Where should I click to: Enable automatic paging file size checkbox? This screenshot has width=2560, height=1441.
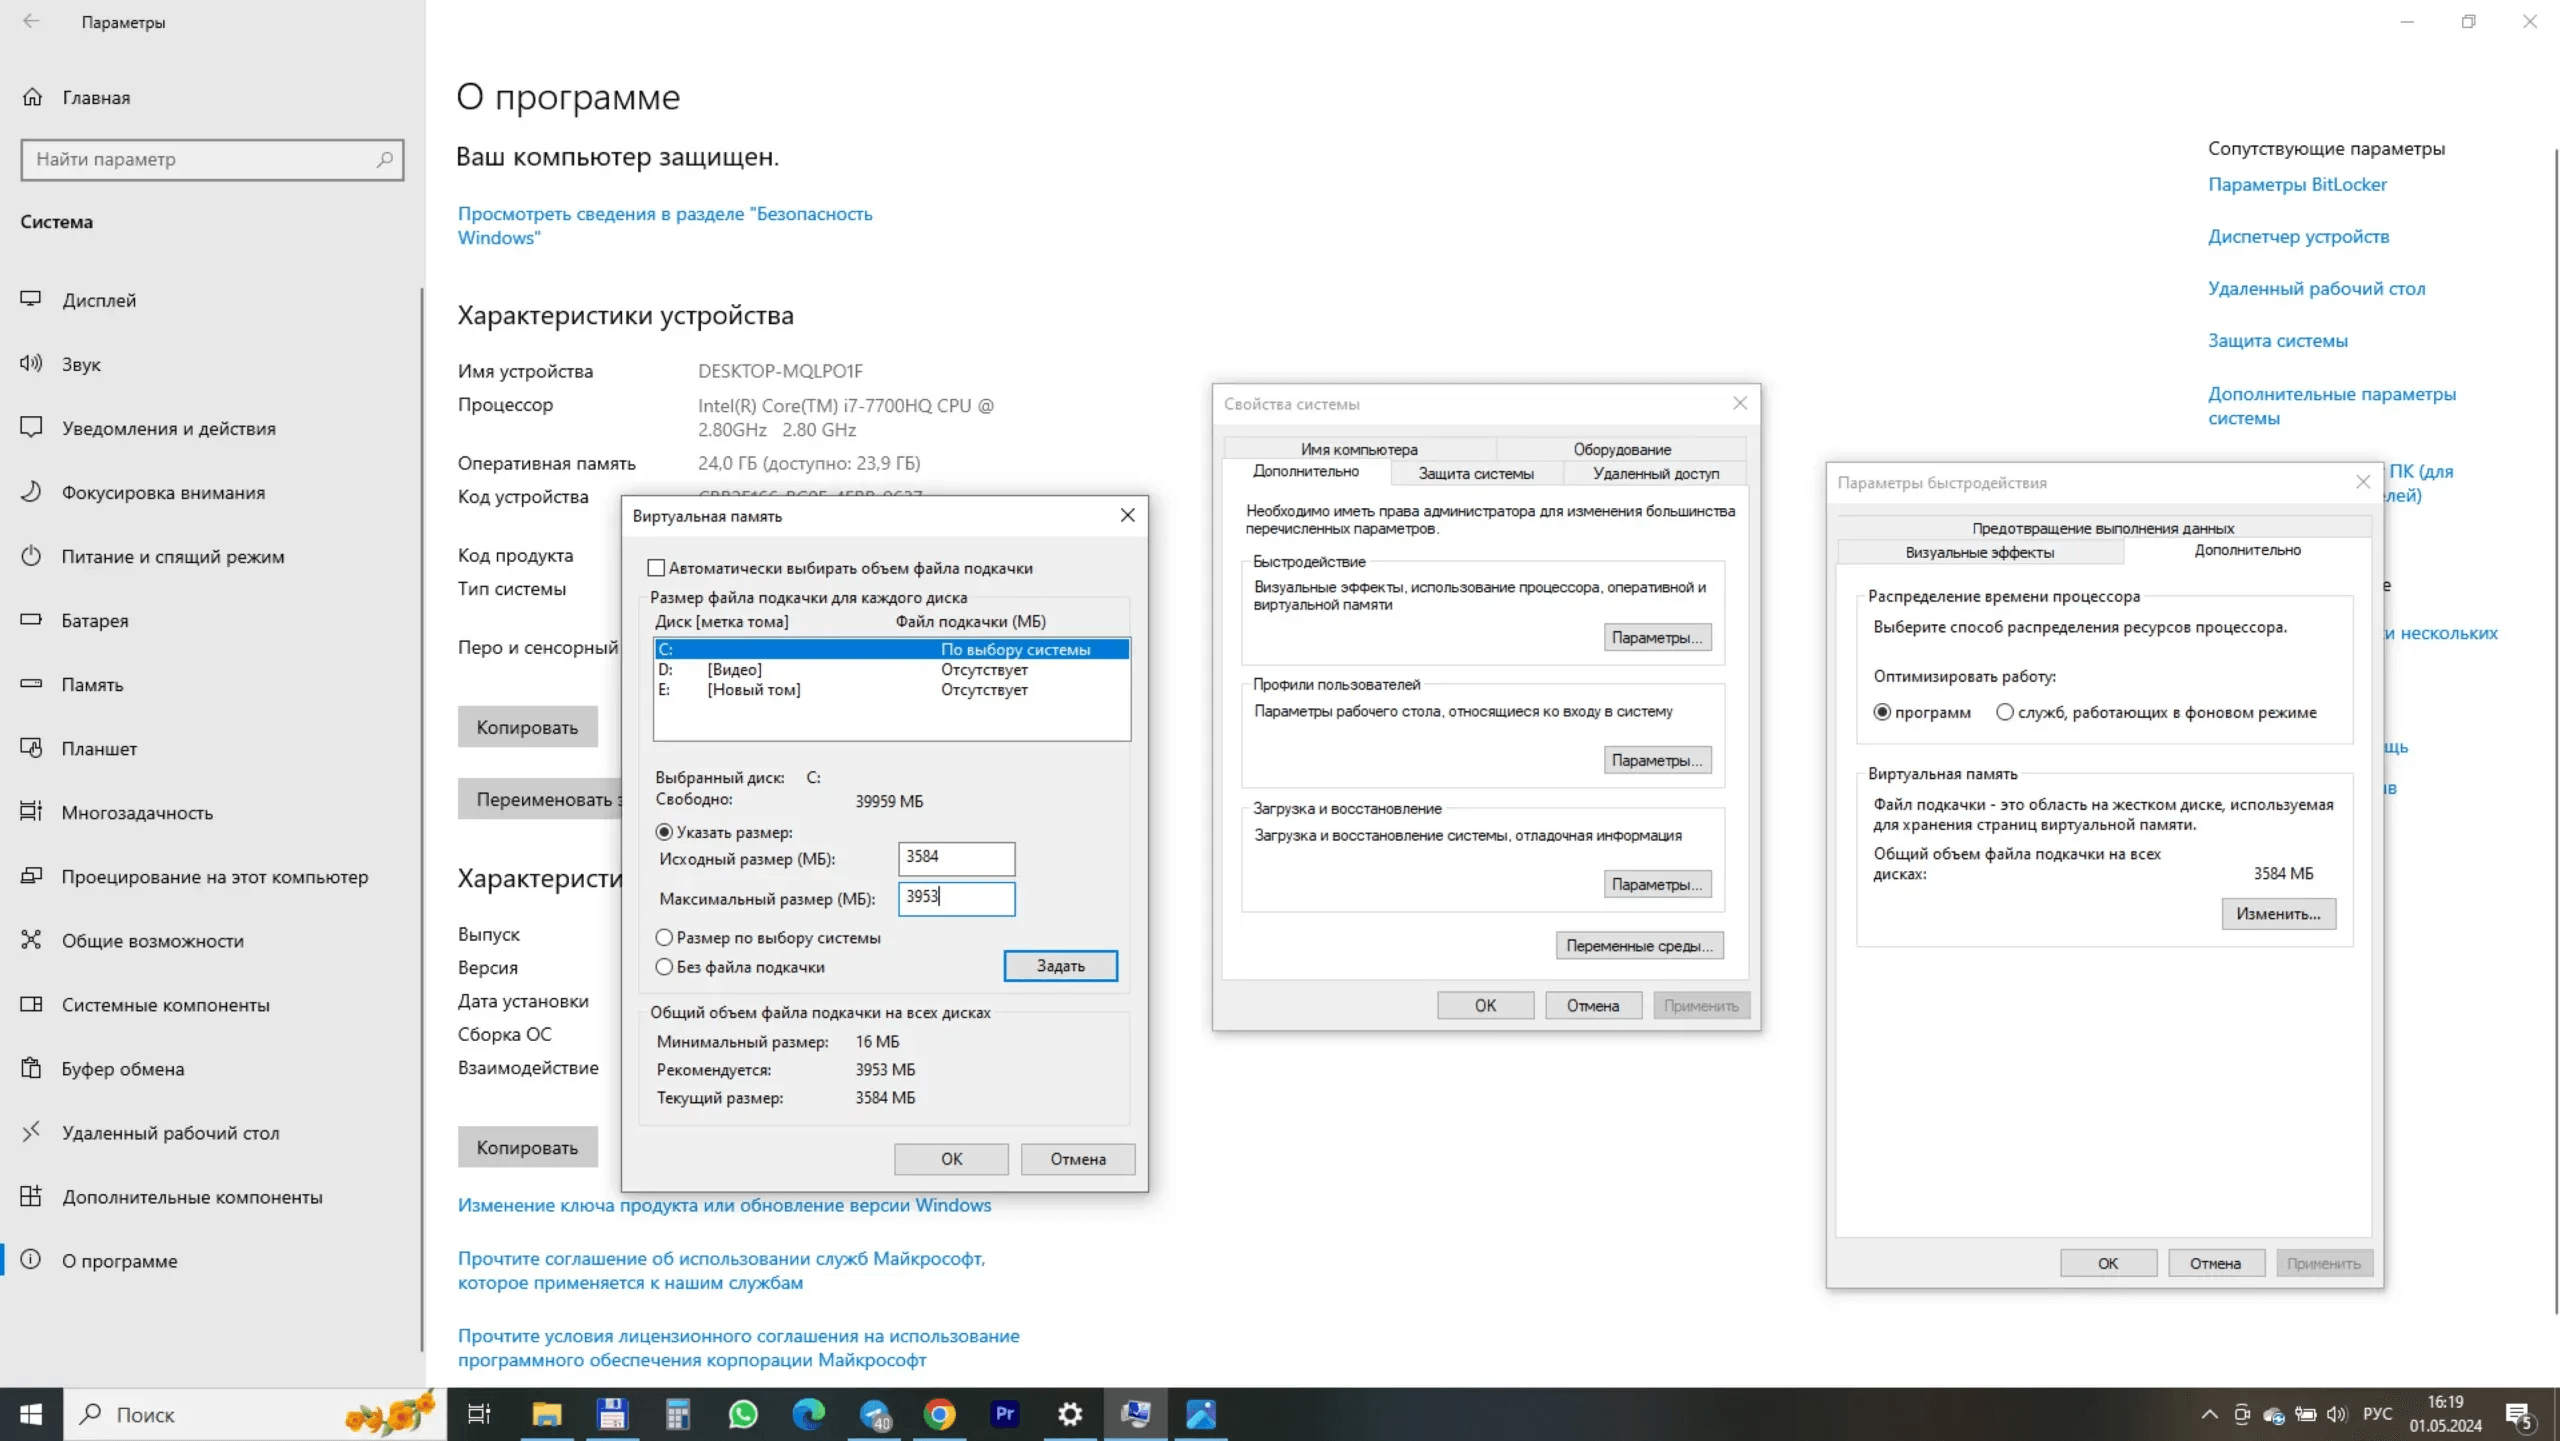(x=656, y=568)
